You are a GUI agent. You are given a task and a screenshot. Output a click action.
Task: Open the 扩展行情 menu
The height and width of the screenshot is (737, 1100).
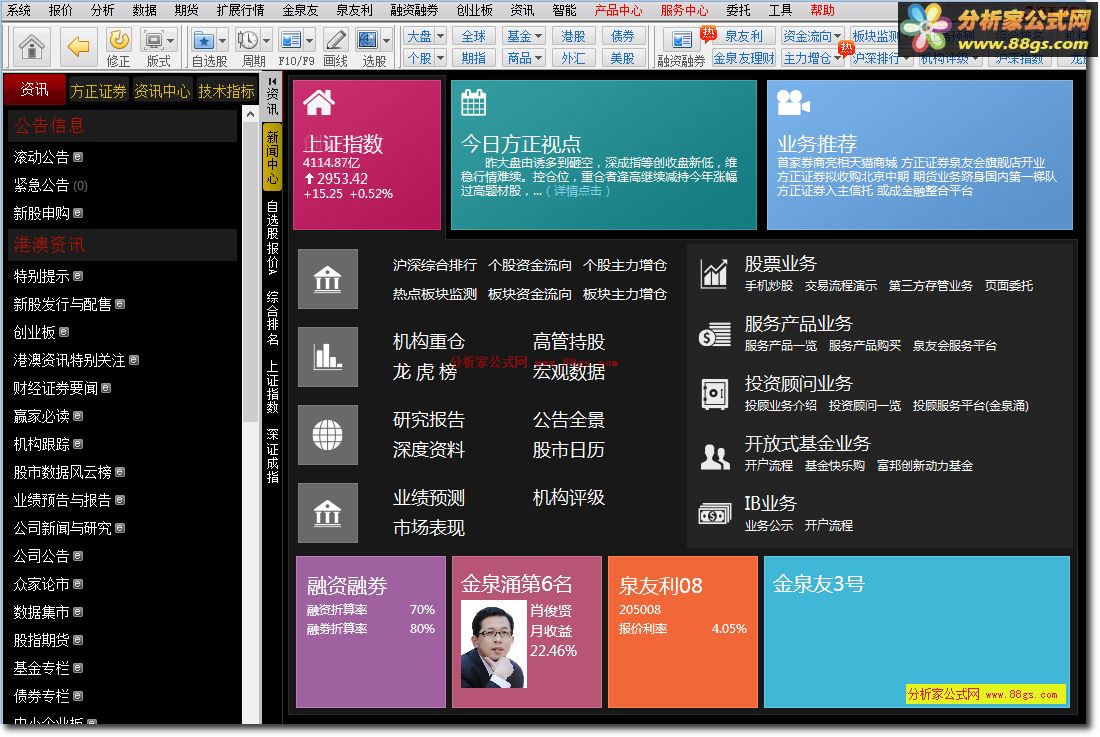241,10
